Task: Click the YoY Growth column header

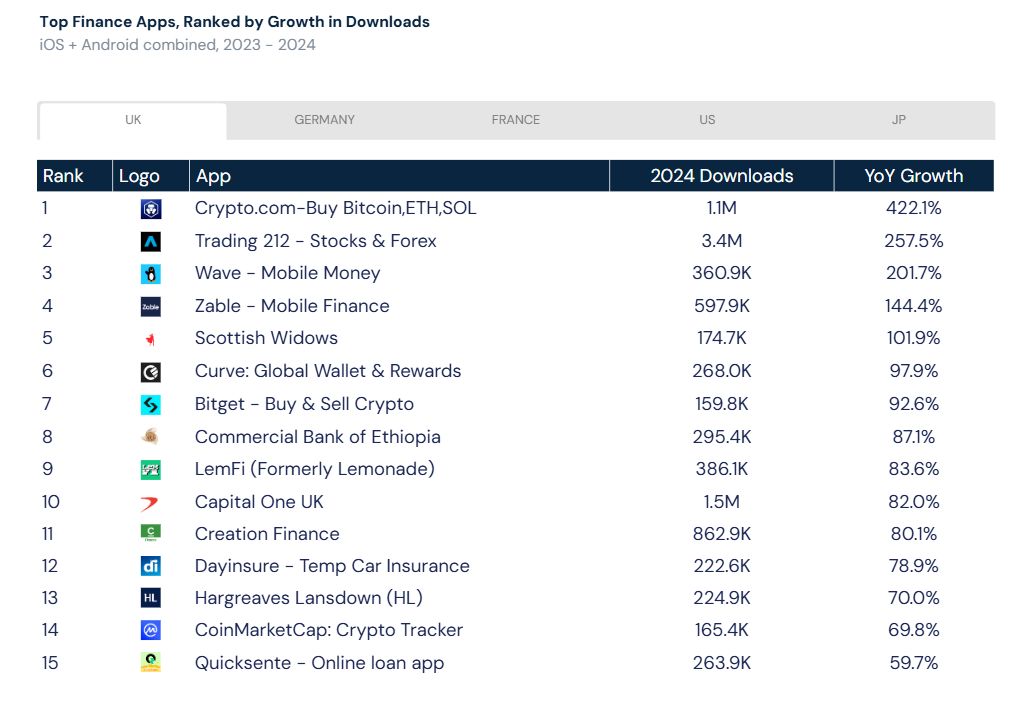Action: [x=914, y=176]
